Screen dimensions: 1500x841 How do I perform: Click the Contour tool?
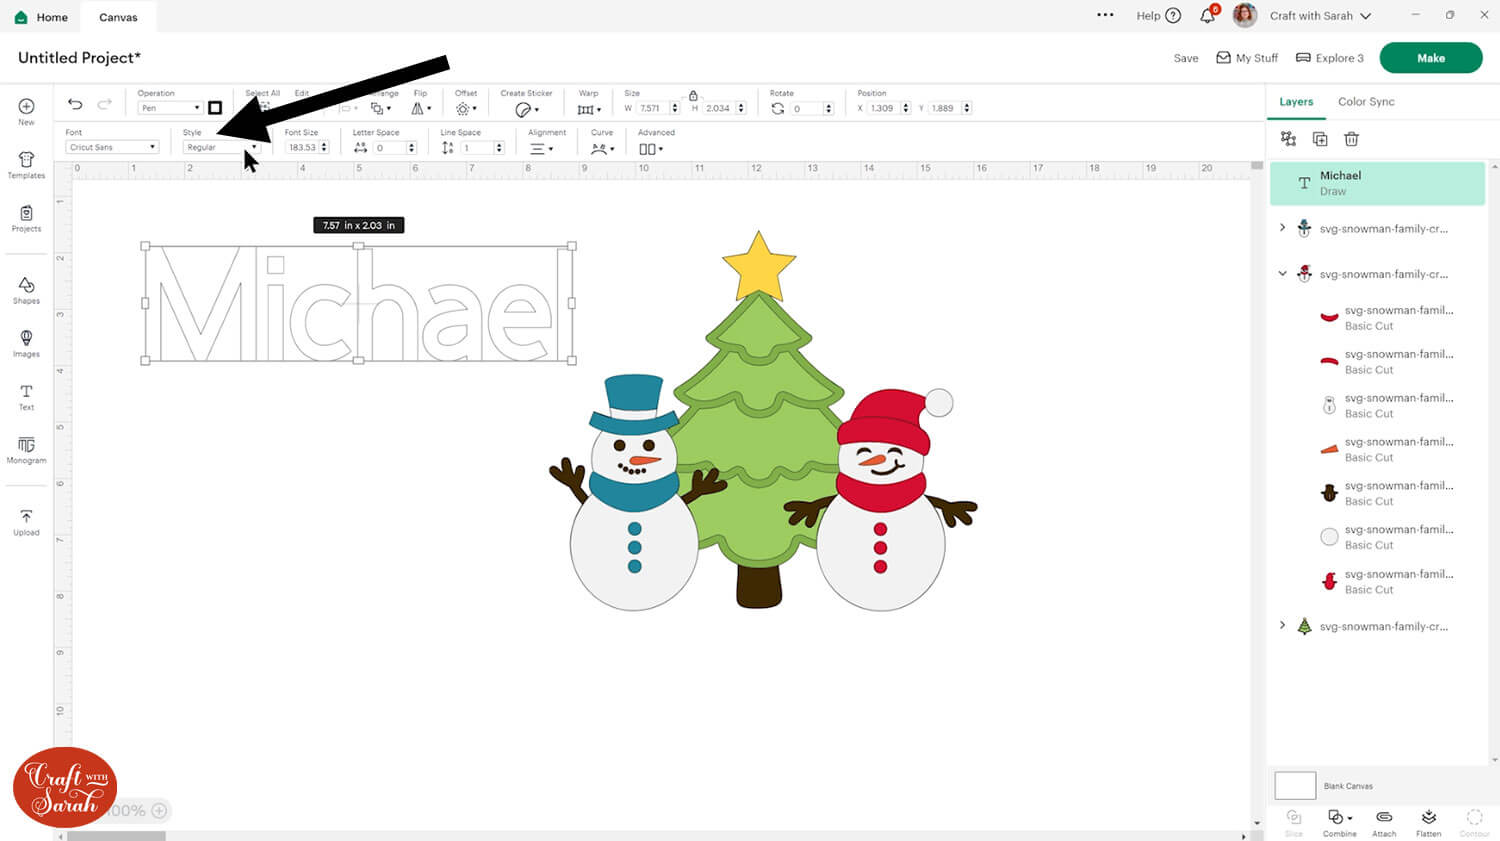pos(1474,822)
